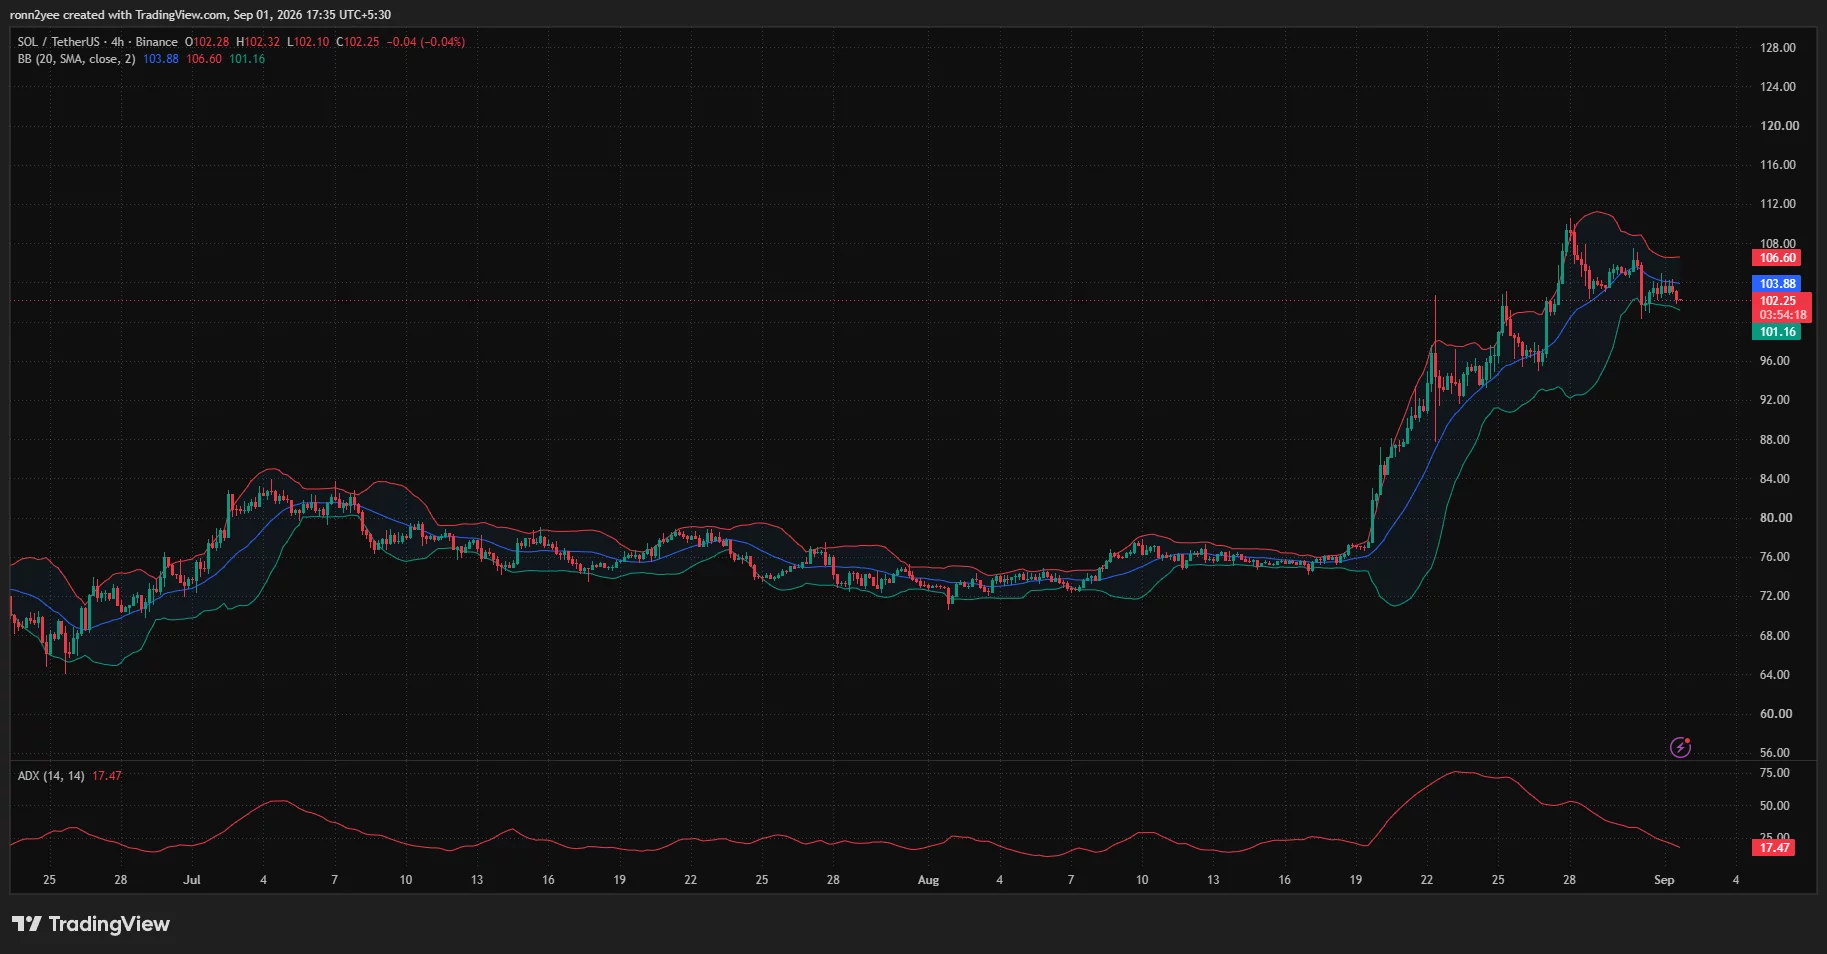Click the 64.00 price axis label

pos(1774,675)
